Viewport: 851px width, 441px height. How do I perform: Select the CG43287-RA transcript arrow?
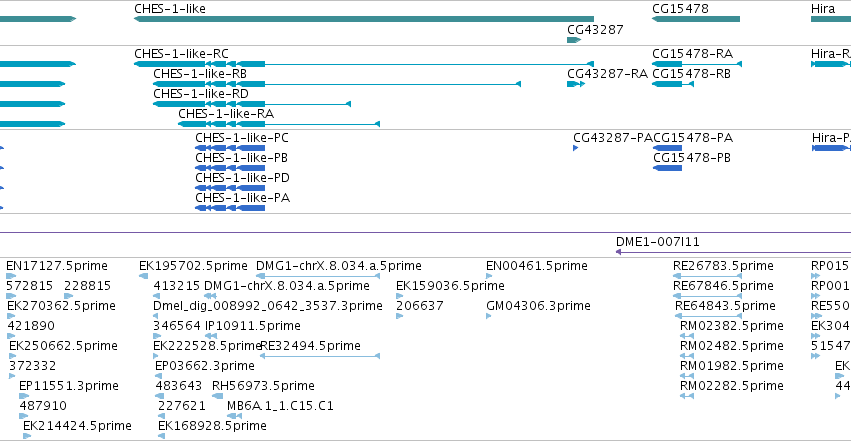(x=576, y=84)
